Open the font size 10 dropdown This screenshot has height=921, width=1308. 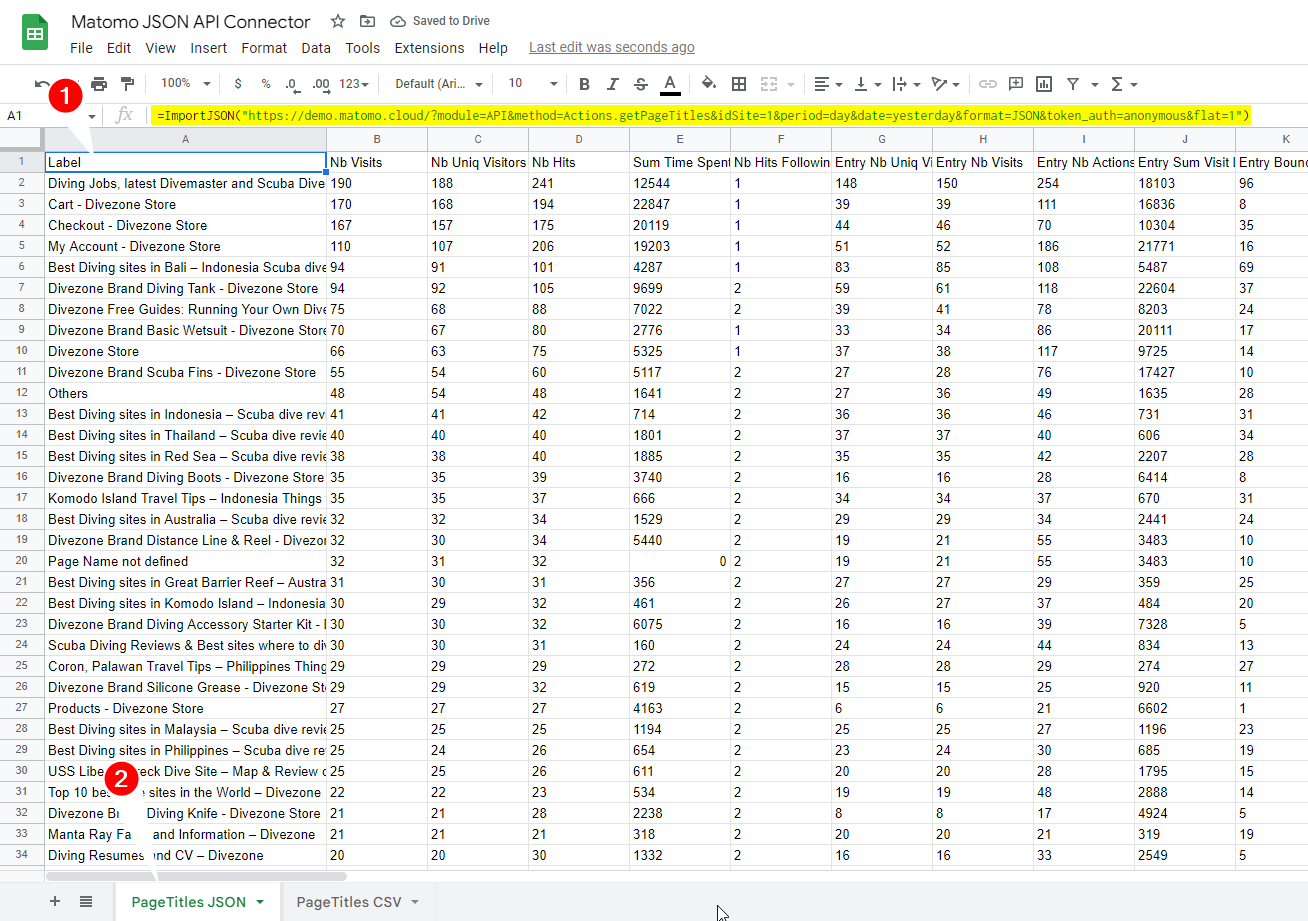532,84
